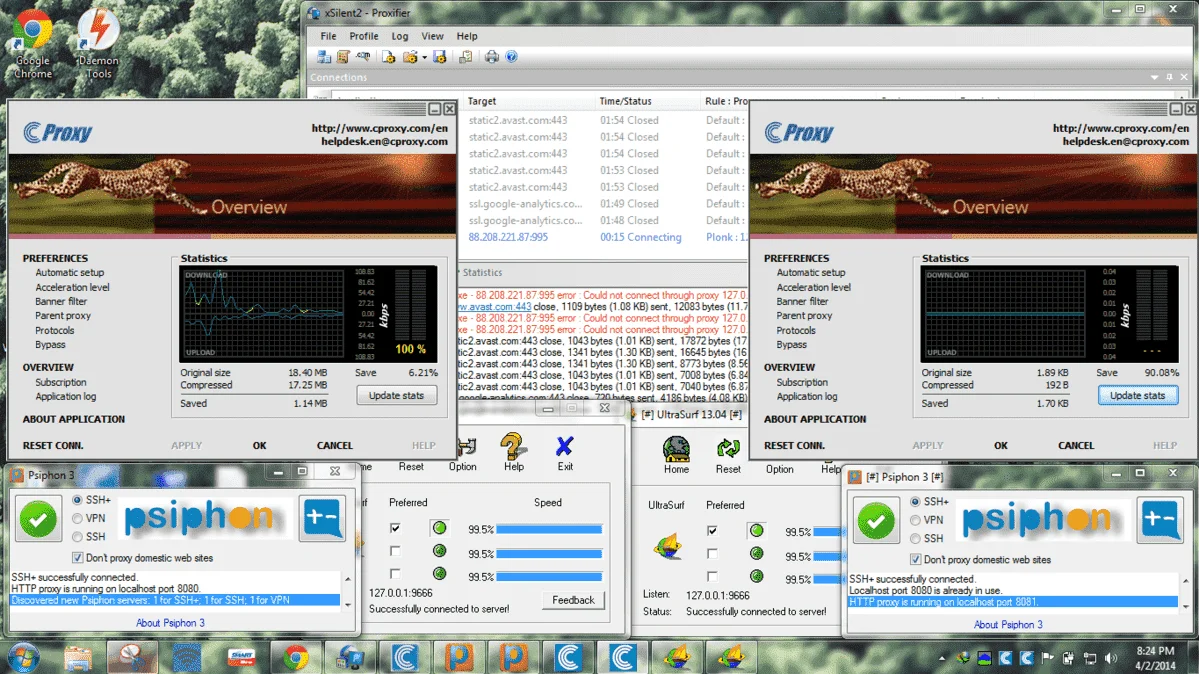This screenshot has width=1199, height=674.
Task: Click Save Profile disk icon in Proxifier
Action: pos(440,57)
